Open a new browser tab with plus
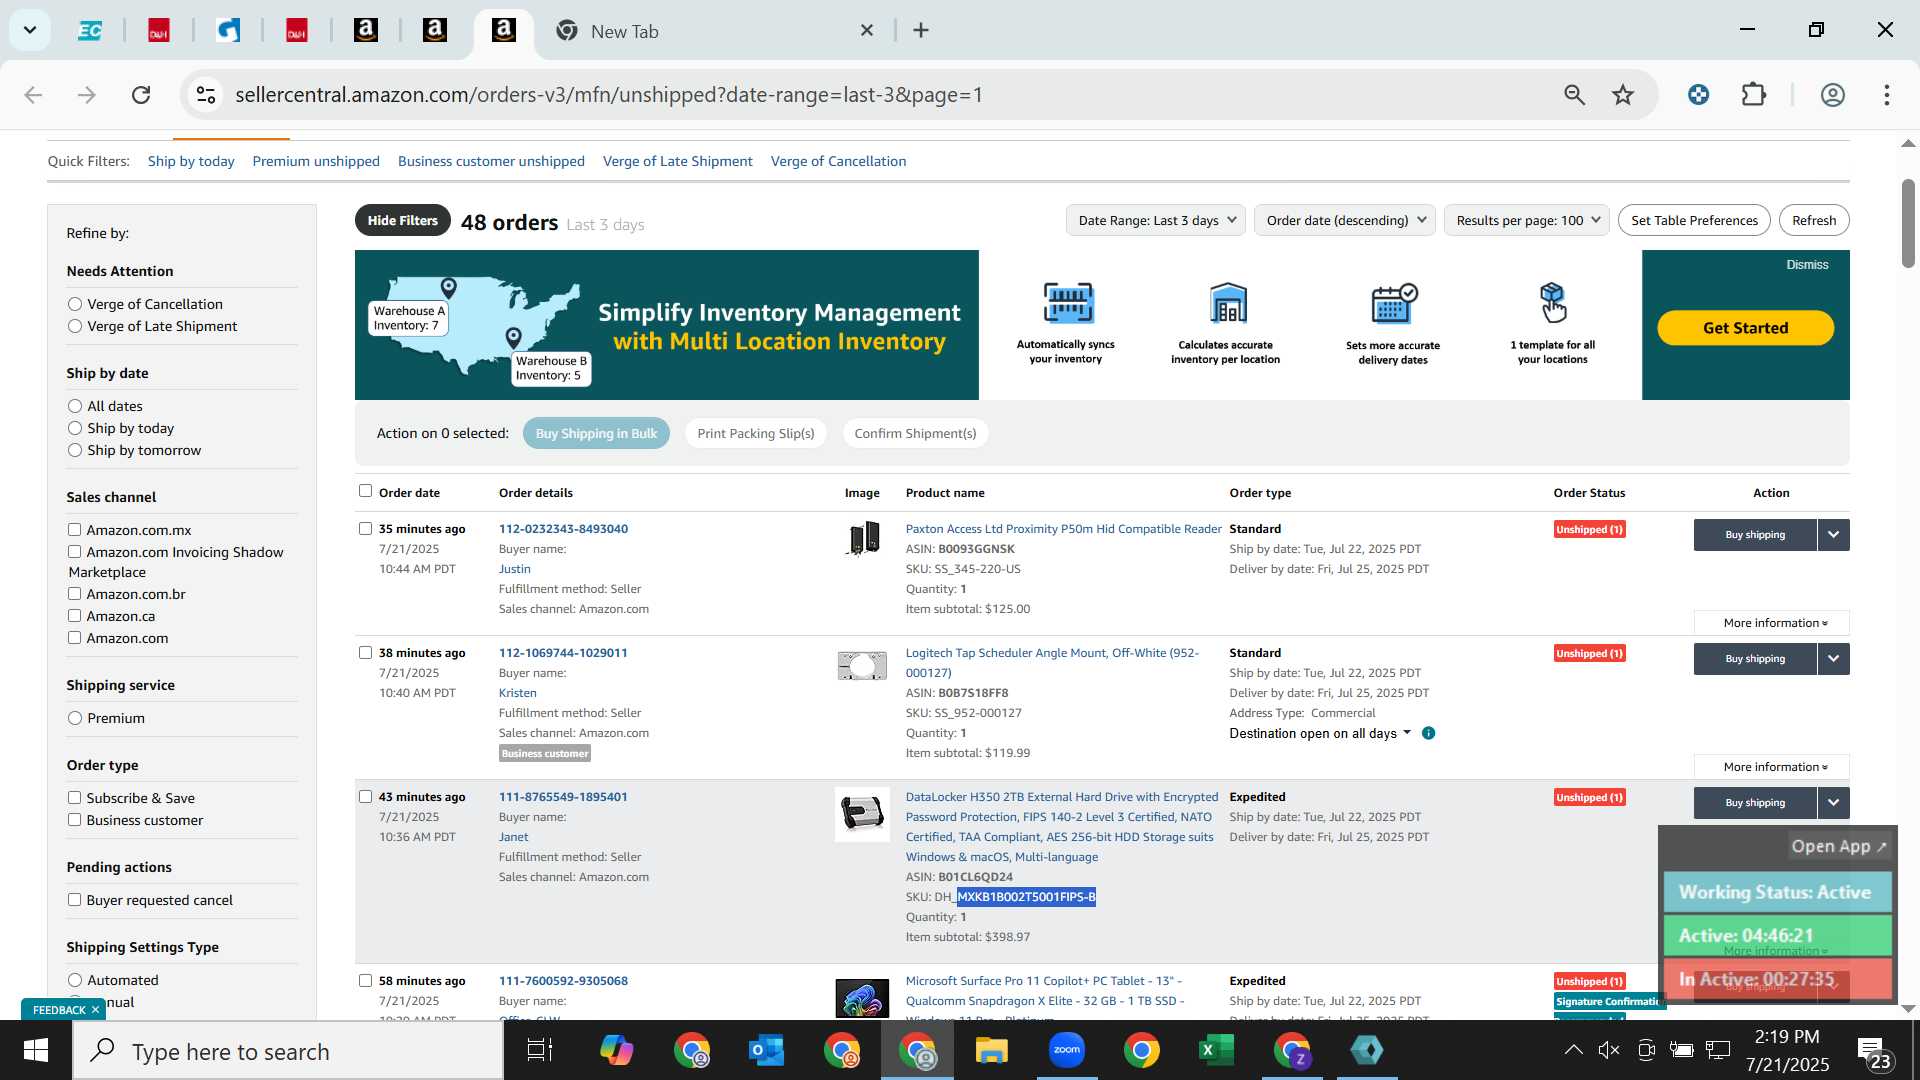 (x=921, y=31)
